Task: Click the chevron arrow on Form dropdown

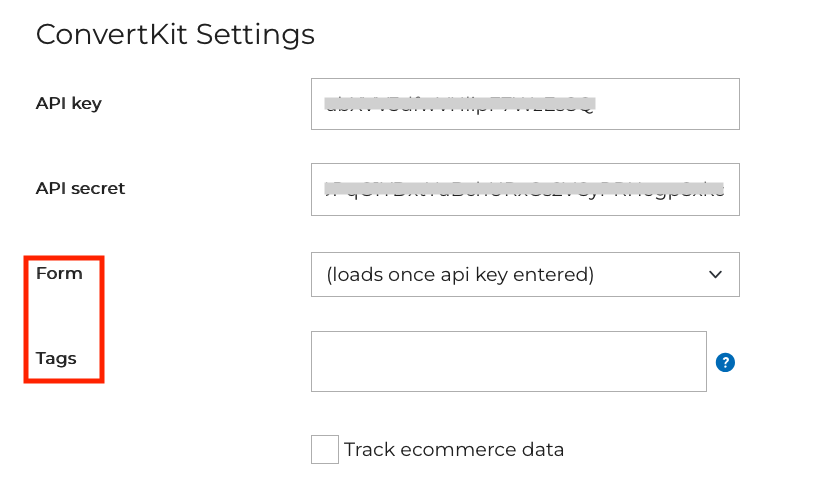Action: (x=715, y=275)
